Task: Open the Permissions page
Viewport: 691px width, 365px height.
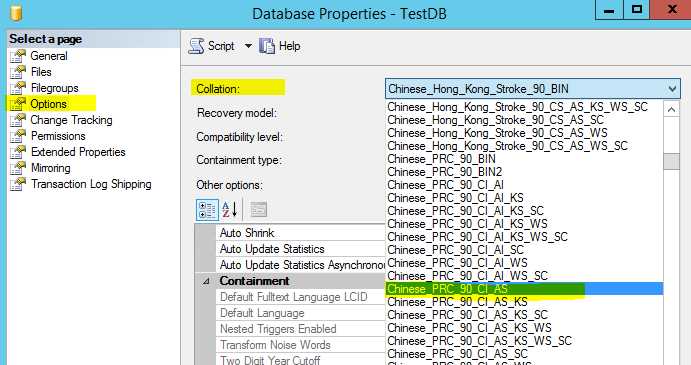Action: [x=58, y=136]
